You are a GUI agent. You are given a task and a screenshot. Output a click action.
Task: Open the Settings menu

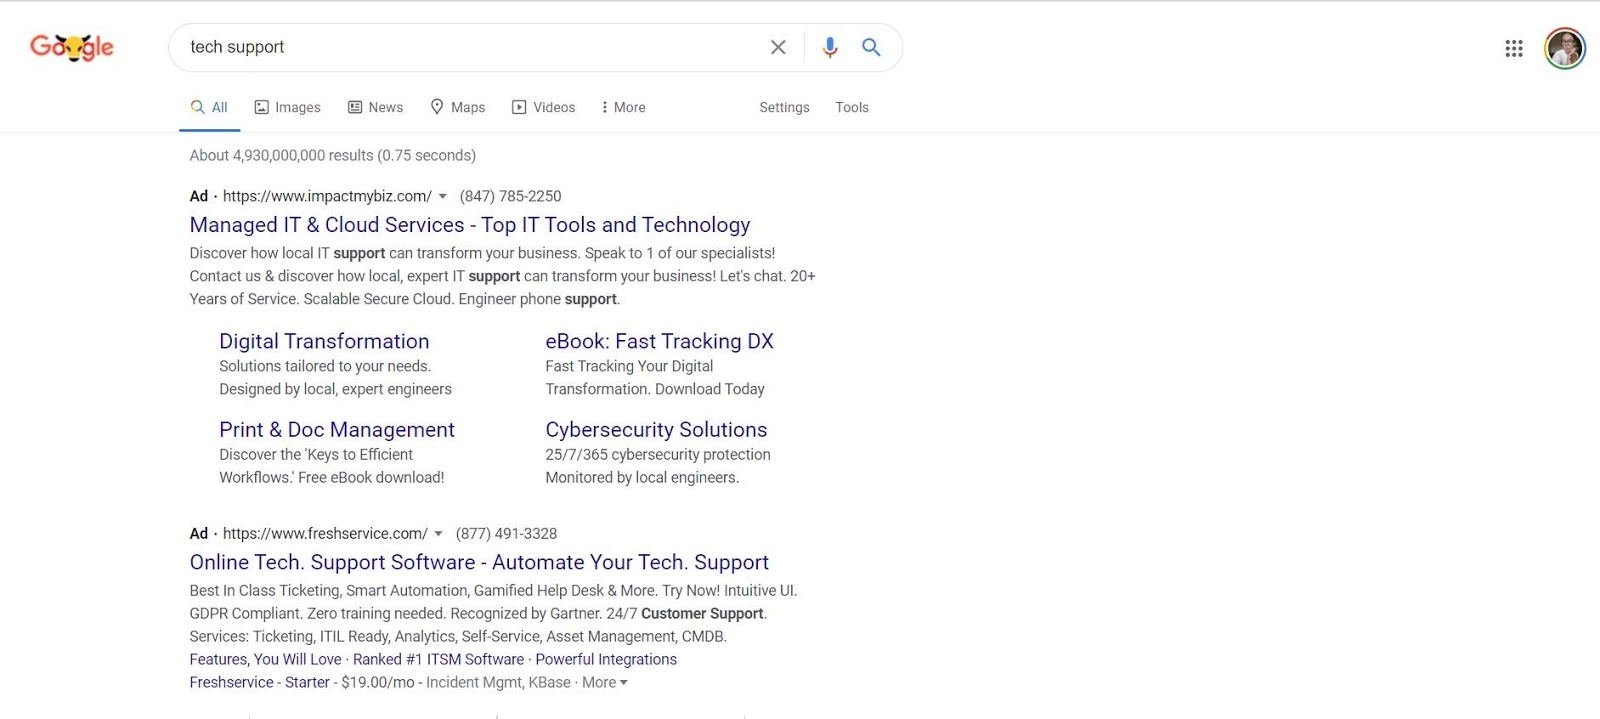click(x=784, y=107)
